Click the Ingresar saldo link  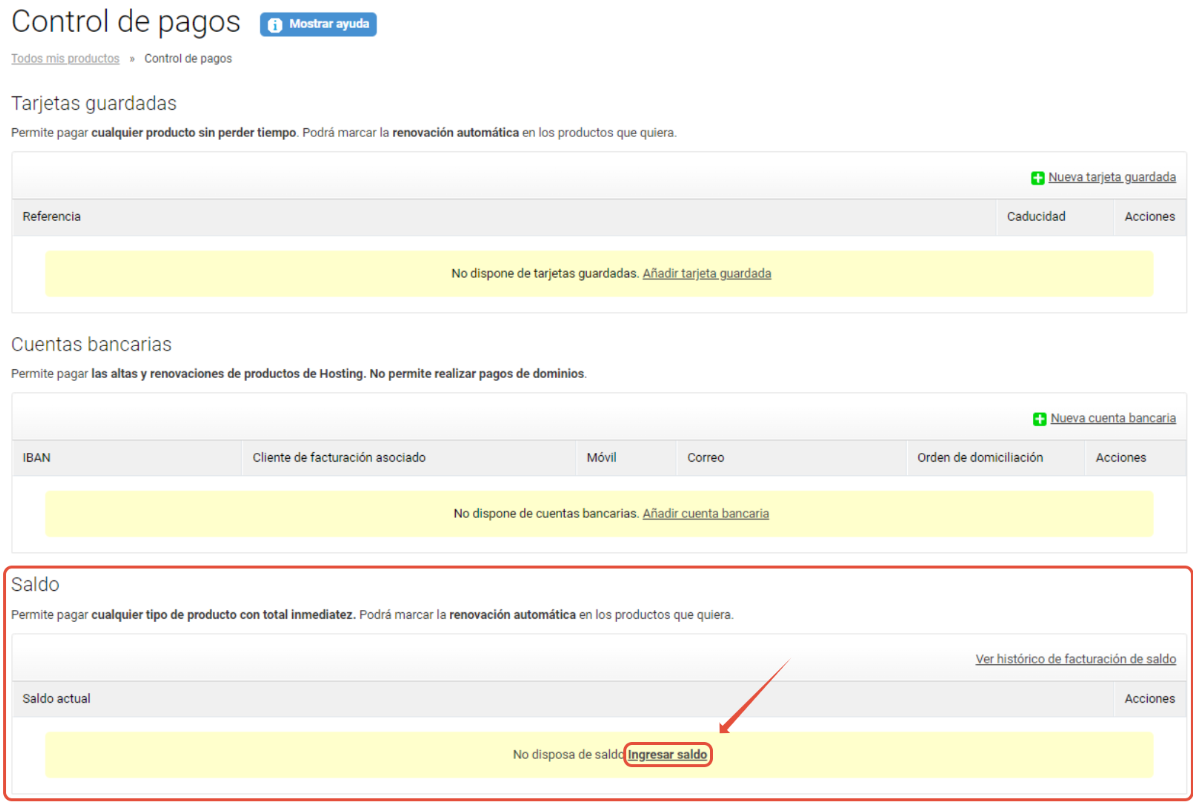(668, 754)
